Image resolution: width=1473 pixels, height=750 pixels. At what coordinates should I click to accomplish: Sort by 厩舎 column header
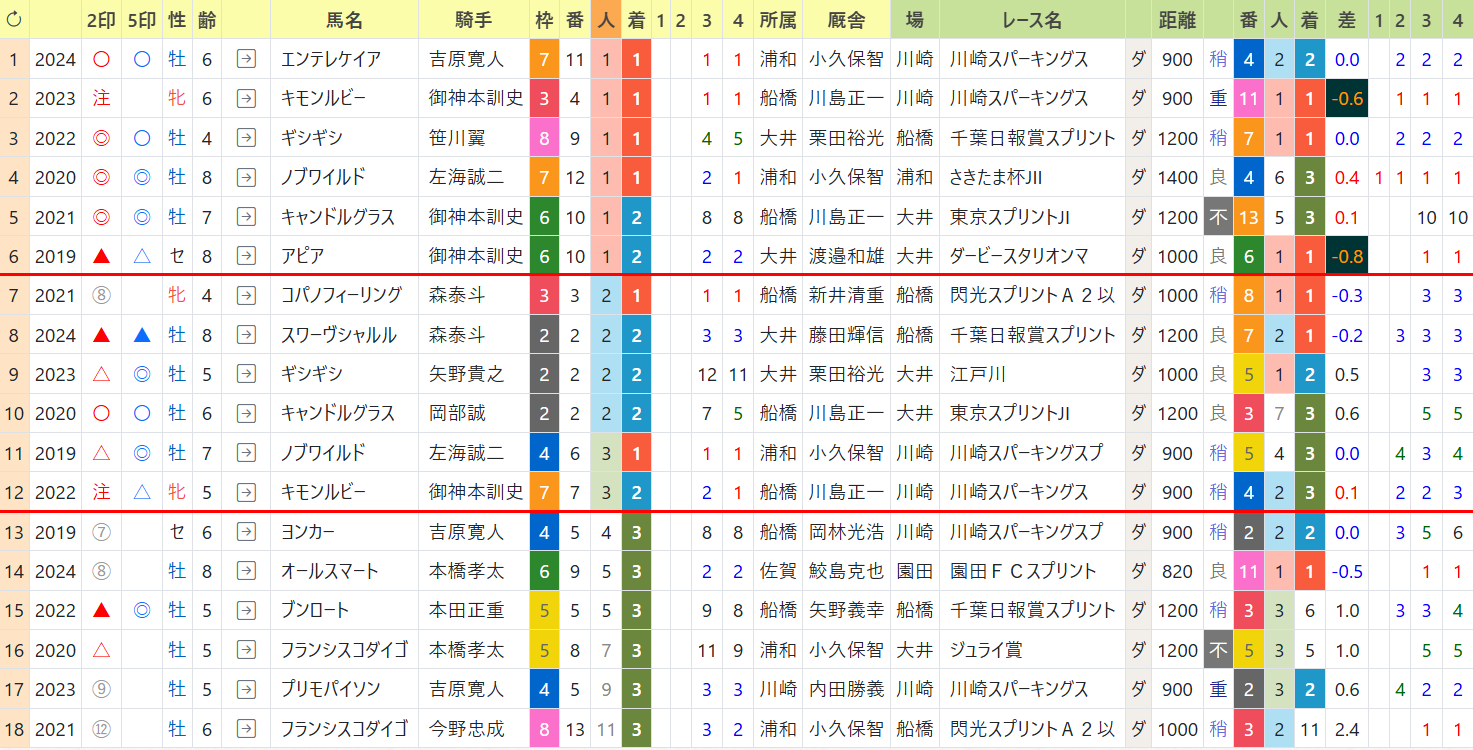(x=846, y=19)
